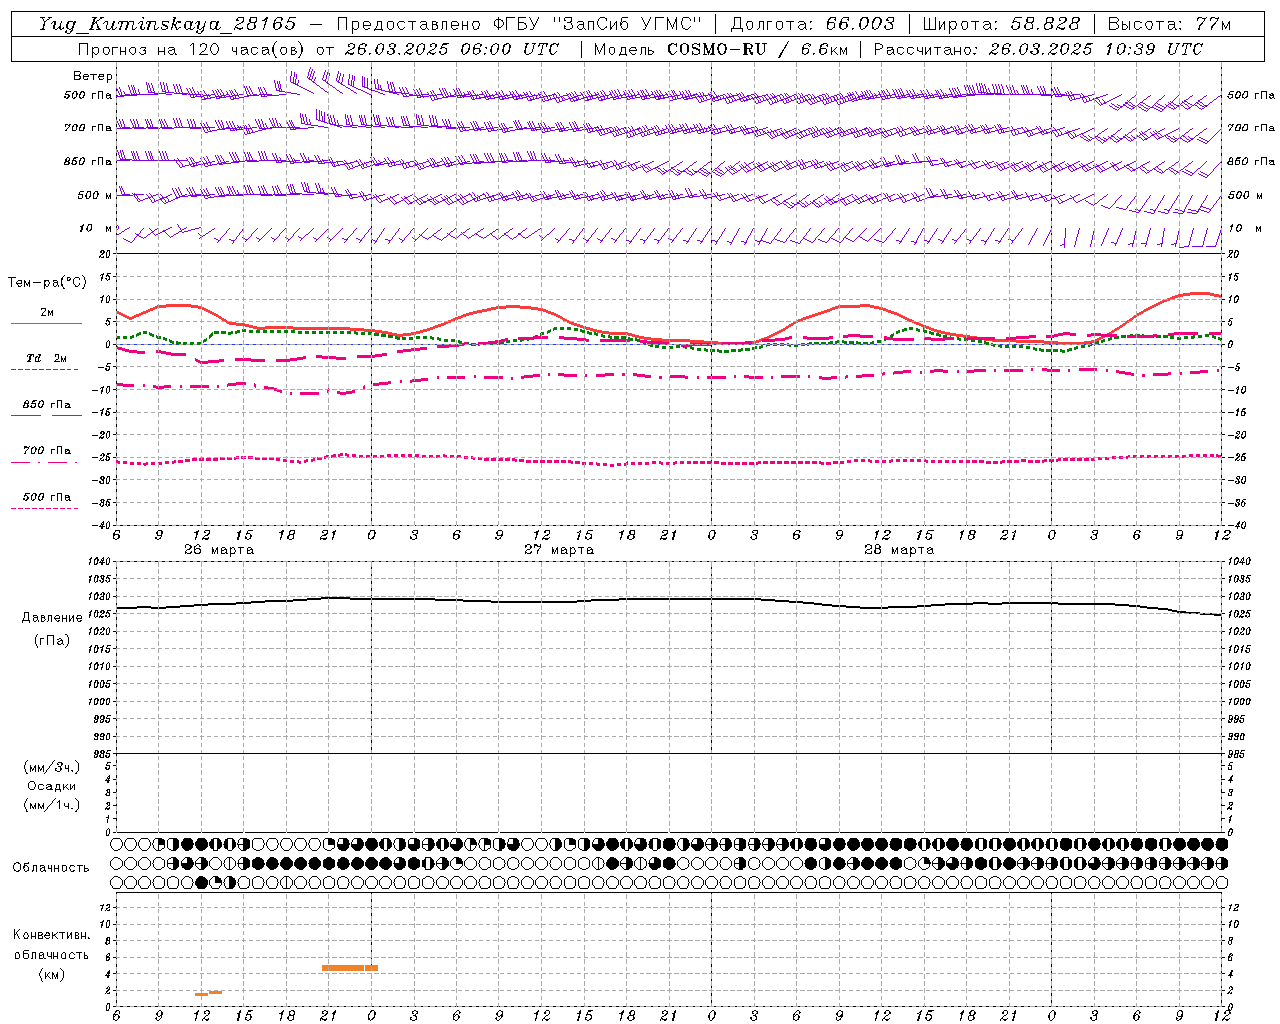Click the 28 марта date label
1280x1024 pixels.
click(899, 550)
